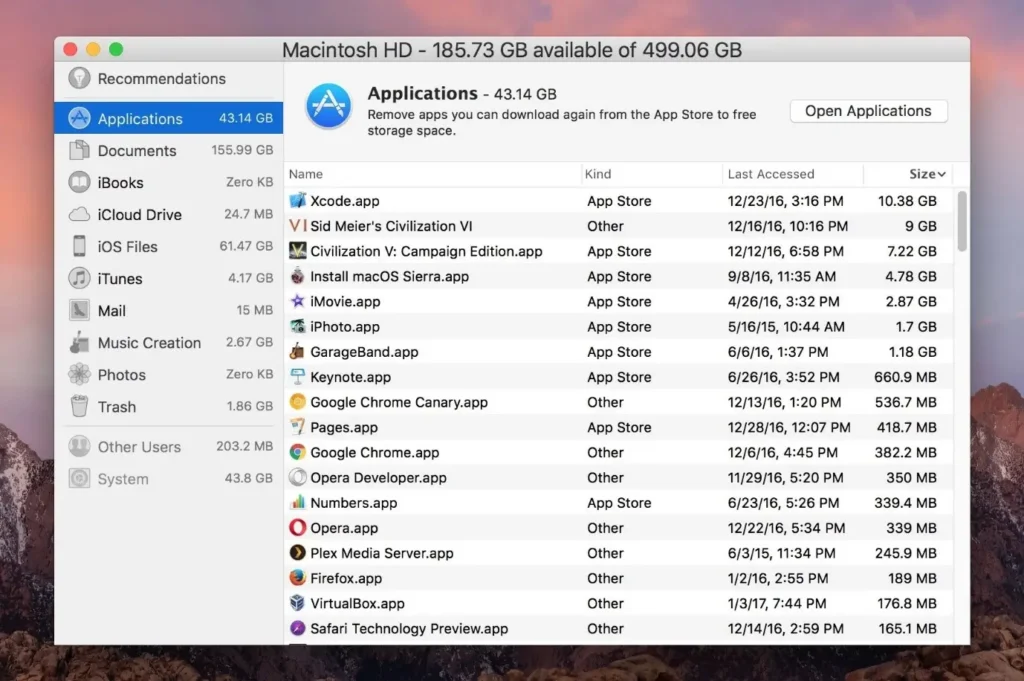Select Documents 155.99 GB category
Screen dimensions: 1024x681
(x=168, y=150)
